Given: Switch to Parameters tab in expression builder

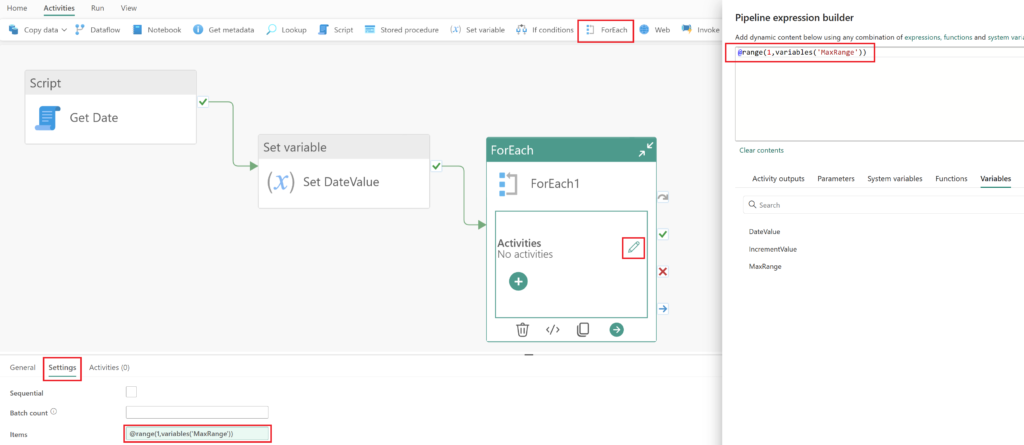Looking at the screenshot, I should [x=836, y=178].
